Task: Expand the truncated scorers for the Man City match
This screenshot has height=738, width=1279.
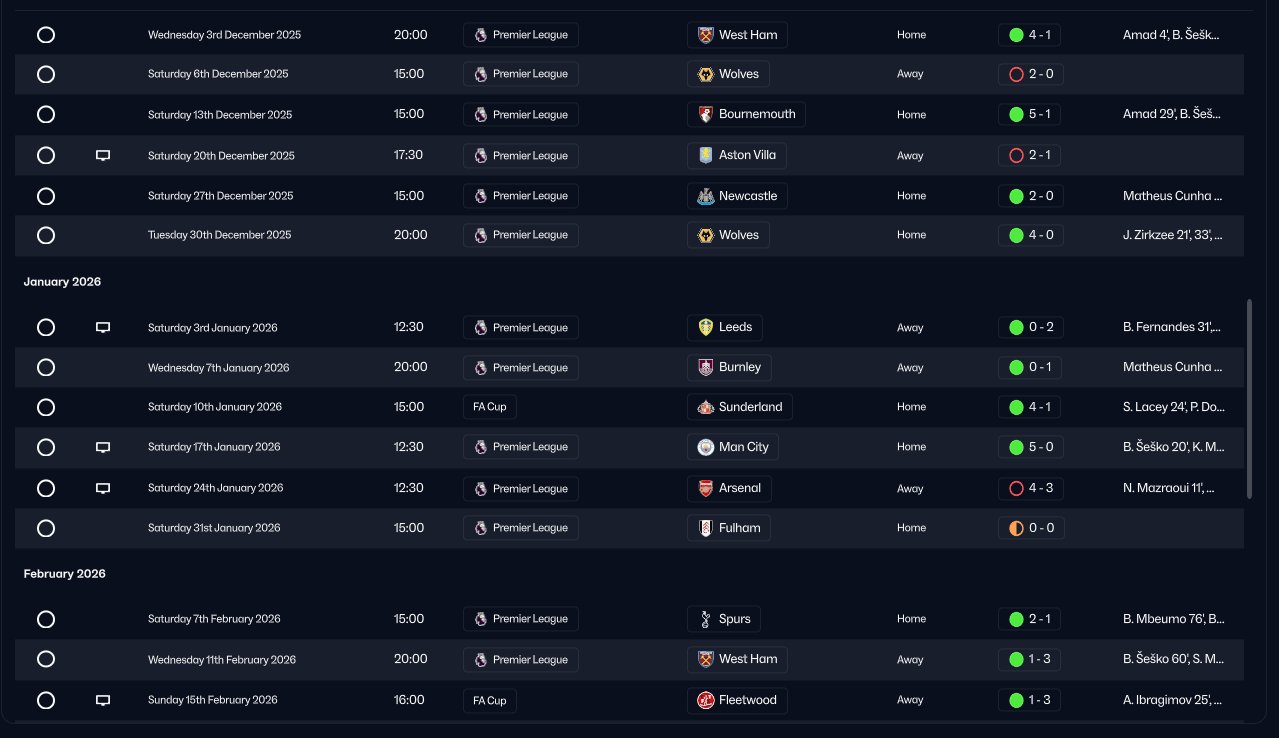Action: point(1174,447)
